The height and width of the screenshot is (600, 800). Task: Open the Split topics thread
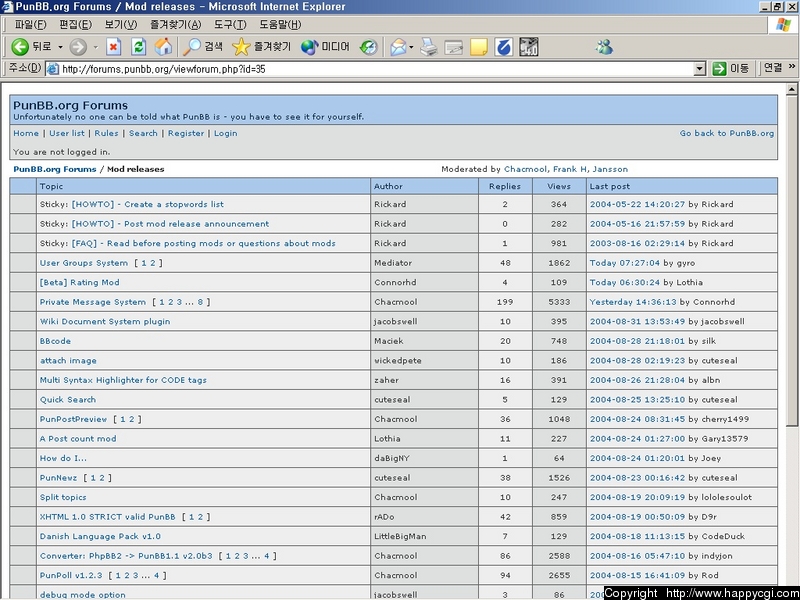(63, 497)
